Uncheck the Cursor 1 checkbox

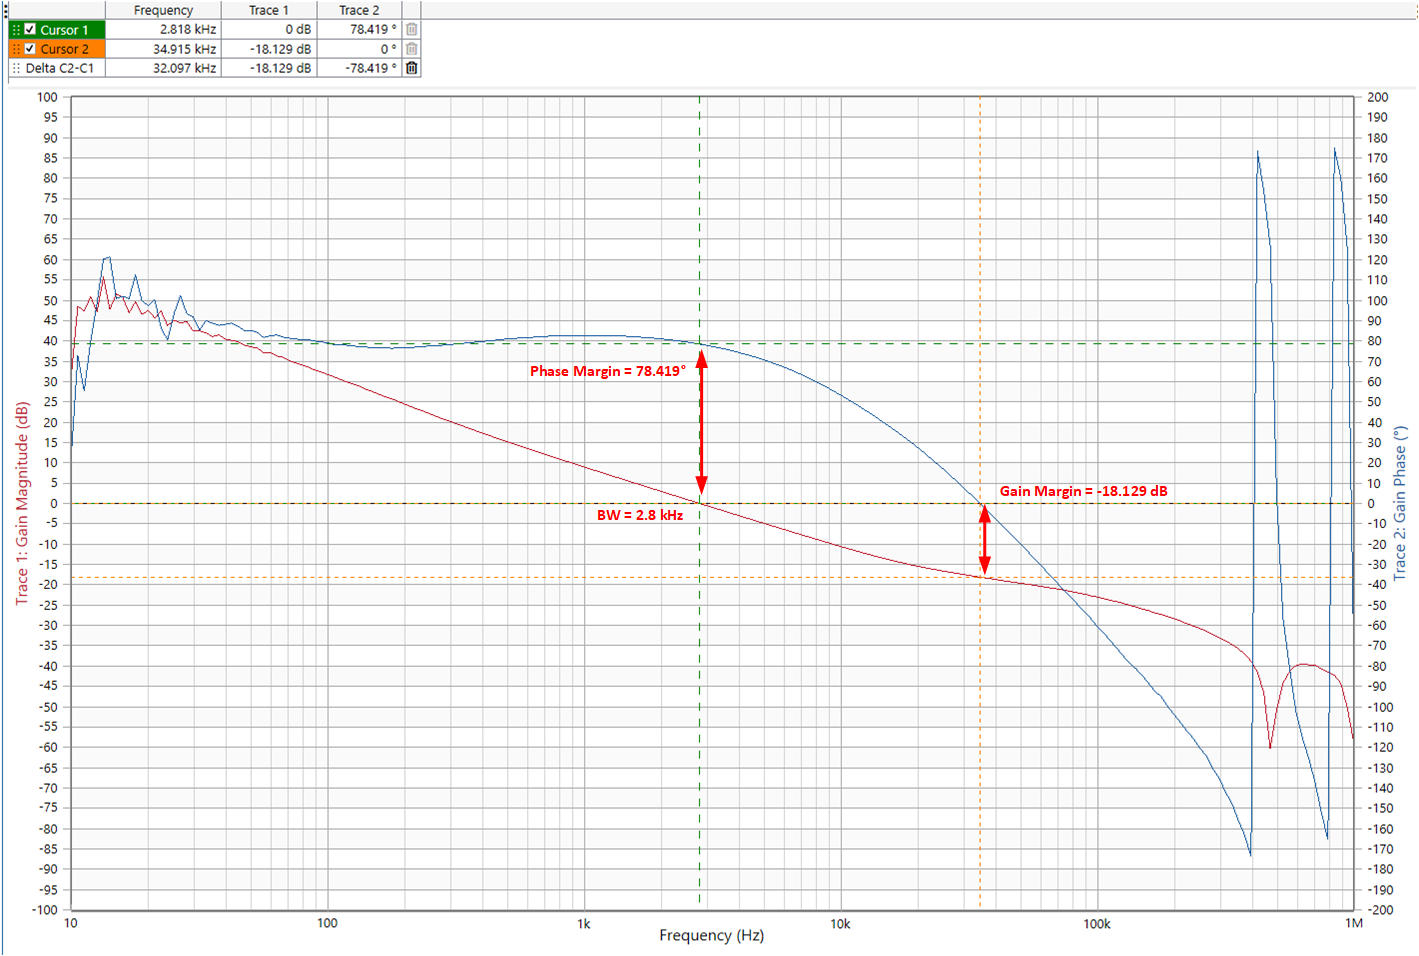[30, 30]
